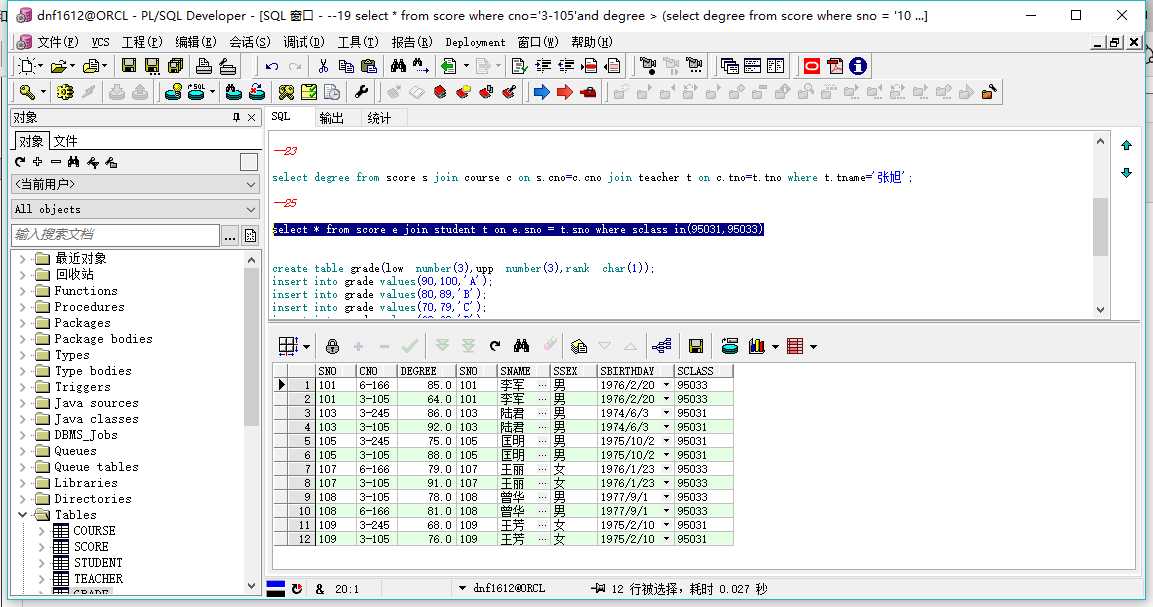Click the PDF manual icon
The width and height of the screenshot is (1153, 607).
pos(835,66)
